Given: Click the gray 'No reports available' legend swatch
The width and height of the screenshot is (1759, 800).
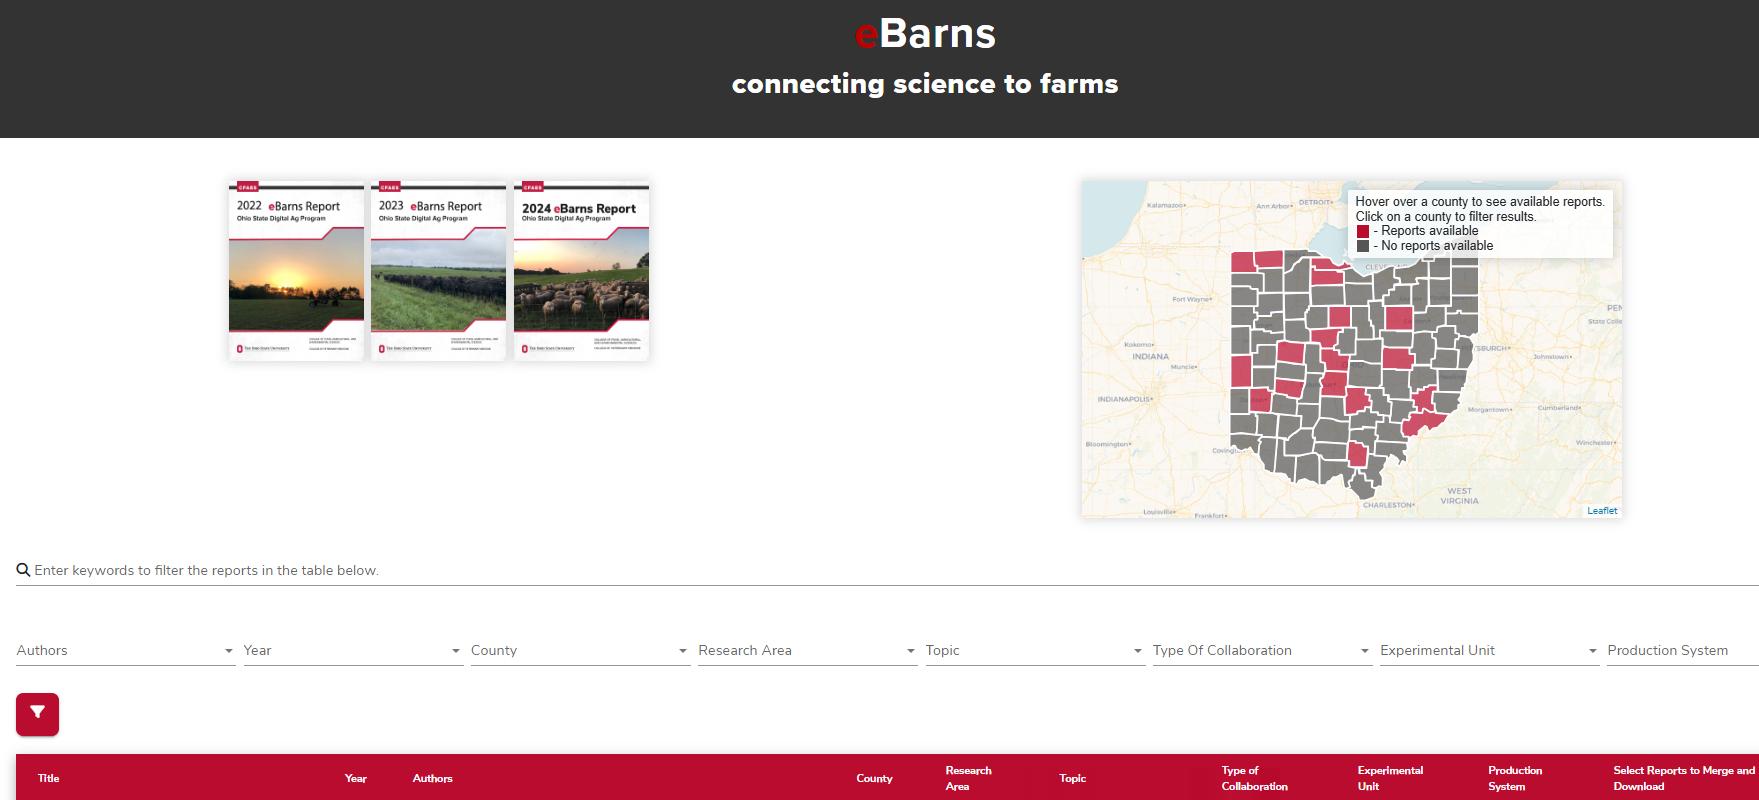Looking at the screenshot, I should click(x=1363, y=246).
